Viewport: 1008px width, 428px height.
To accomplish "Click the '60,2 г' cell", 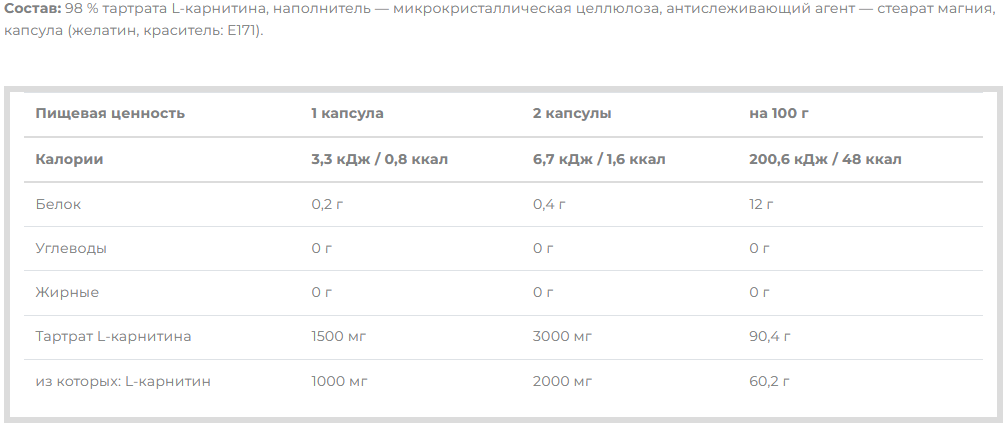I will click(x=769, y=382).
